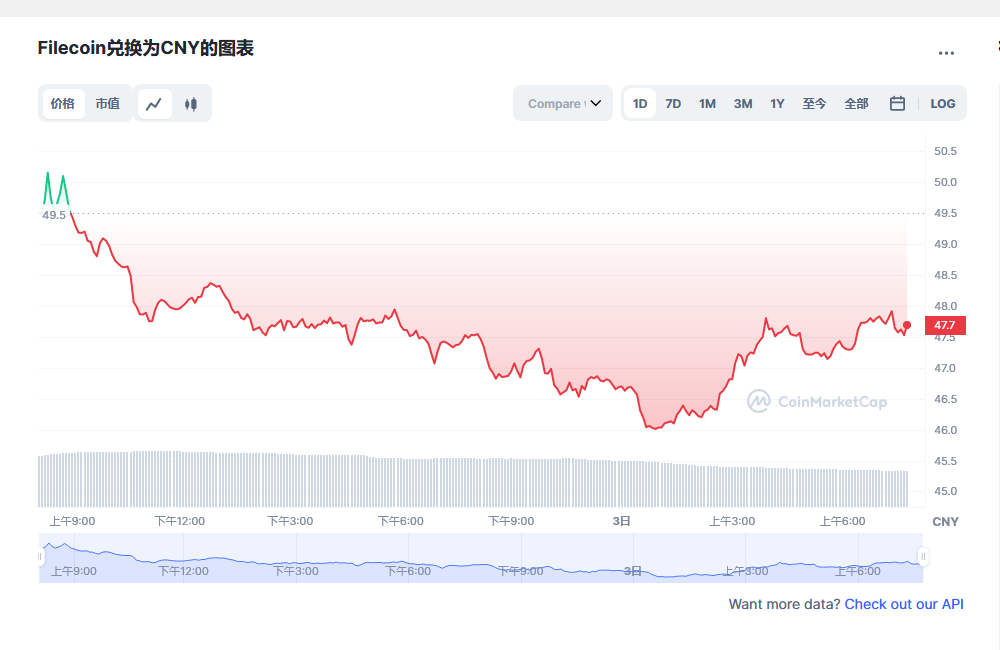Viewport: 1000px width, 650px height.
Task: Click the 46.0 price axis label
Action: (x=945, y=430)
